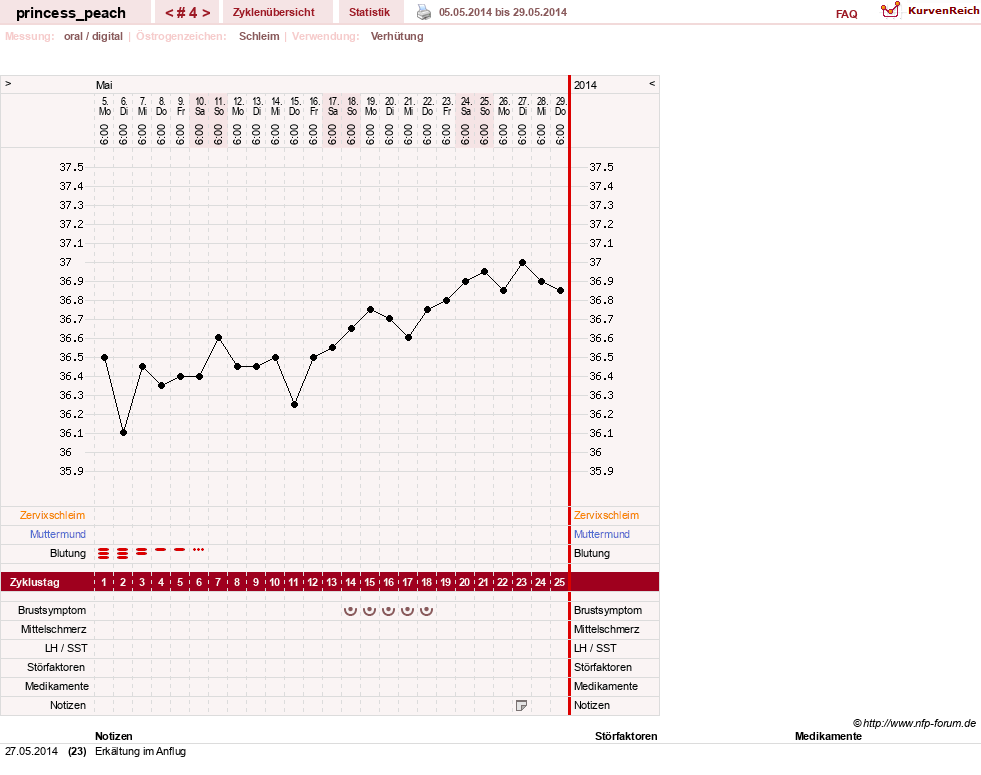Select the 36.1 temperature point on May 6
This screenshot has width=981, height=775.
pyautogui.click(x=123, y=433)
